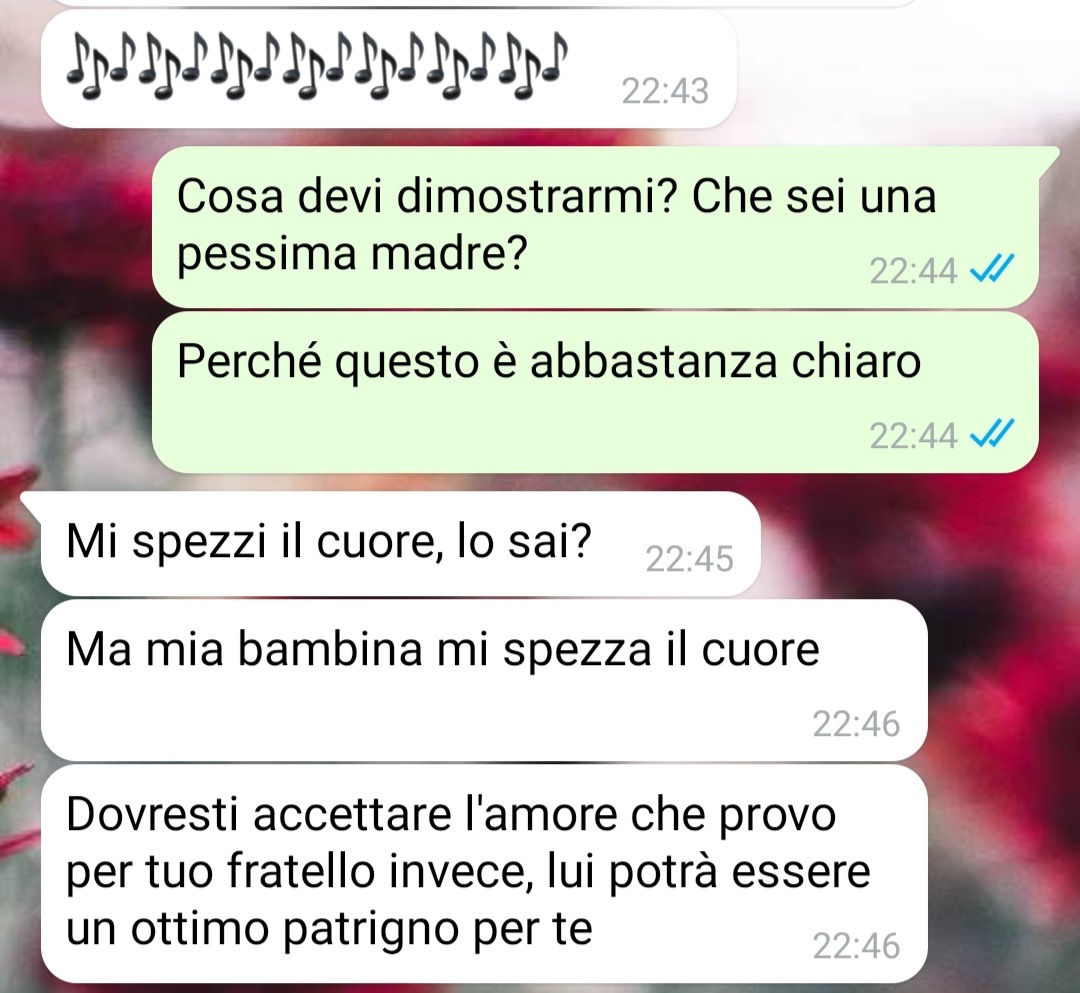Viewport: 1080px width, 993px height.
Task: Select the "Perché questo è abbastanza chiaro" message
Action: 595,392
